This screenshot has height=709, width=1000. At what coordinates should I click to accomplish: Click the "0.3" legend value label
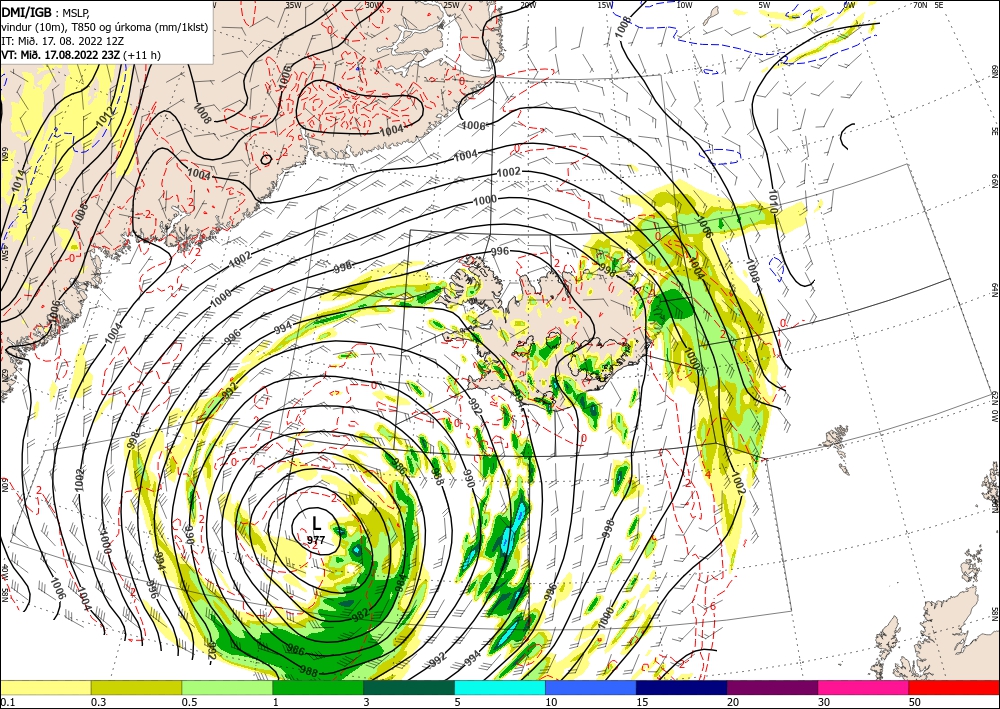[98, 702]
